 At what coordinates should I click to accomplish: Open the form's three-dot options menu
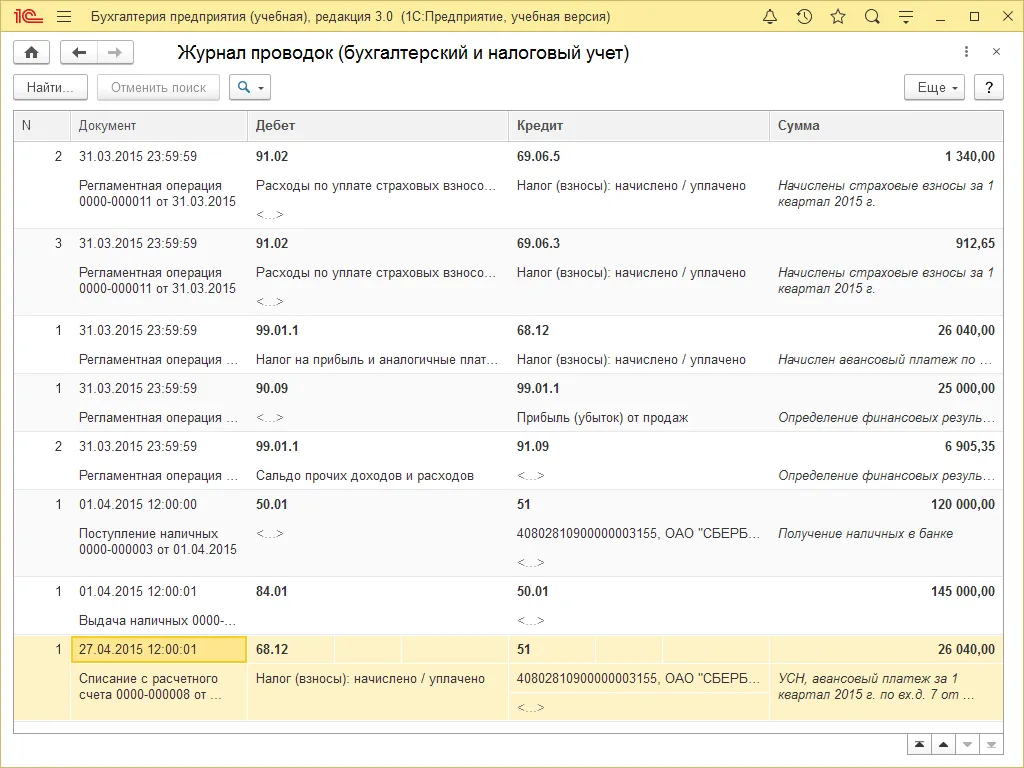pyautogui.click(x=967, y=52)
